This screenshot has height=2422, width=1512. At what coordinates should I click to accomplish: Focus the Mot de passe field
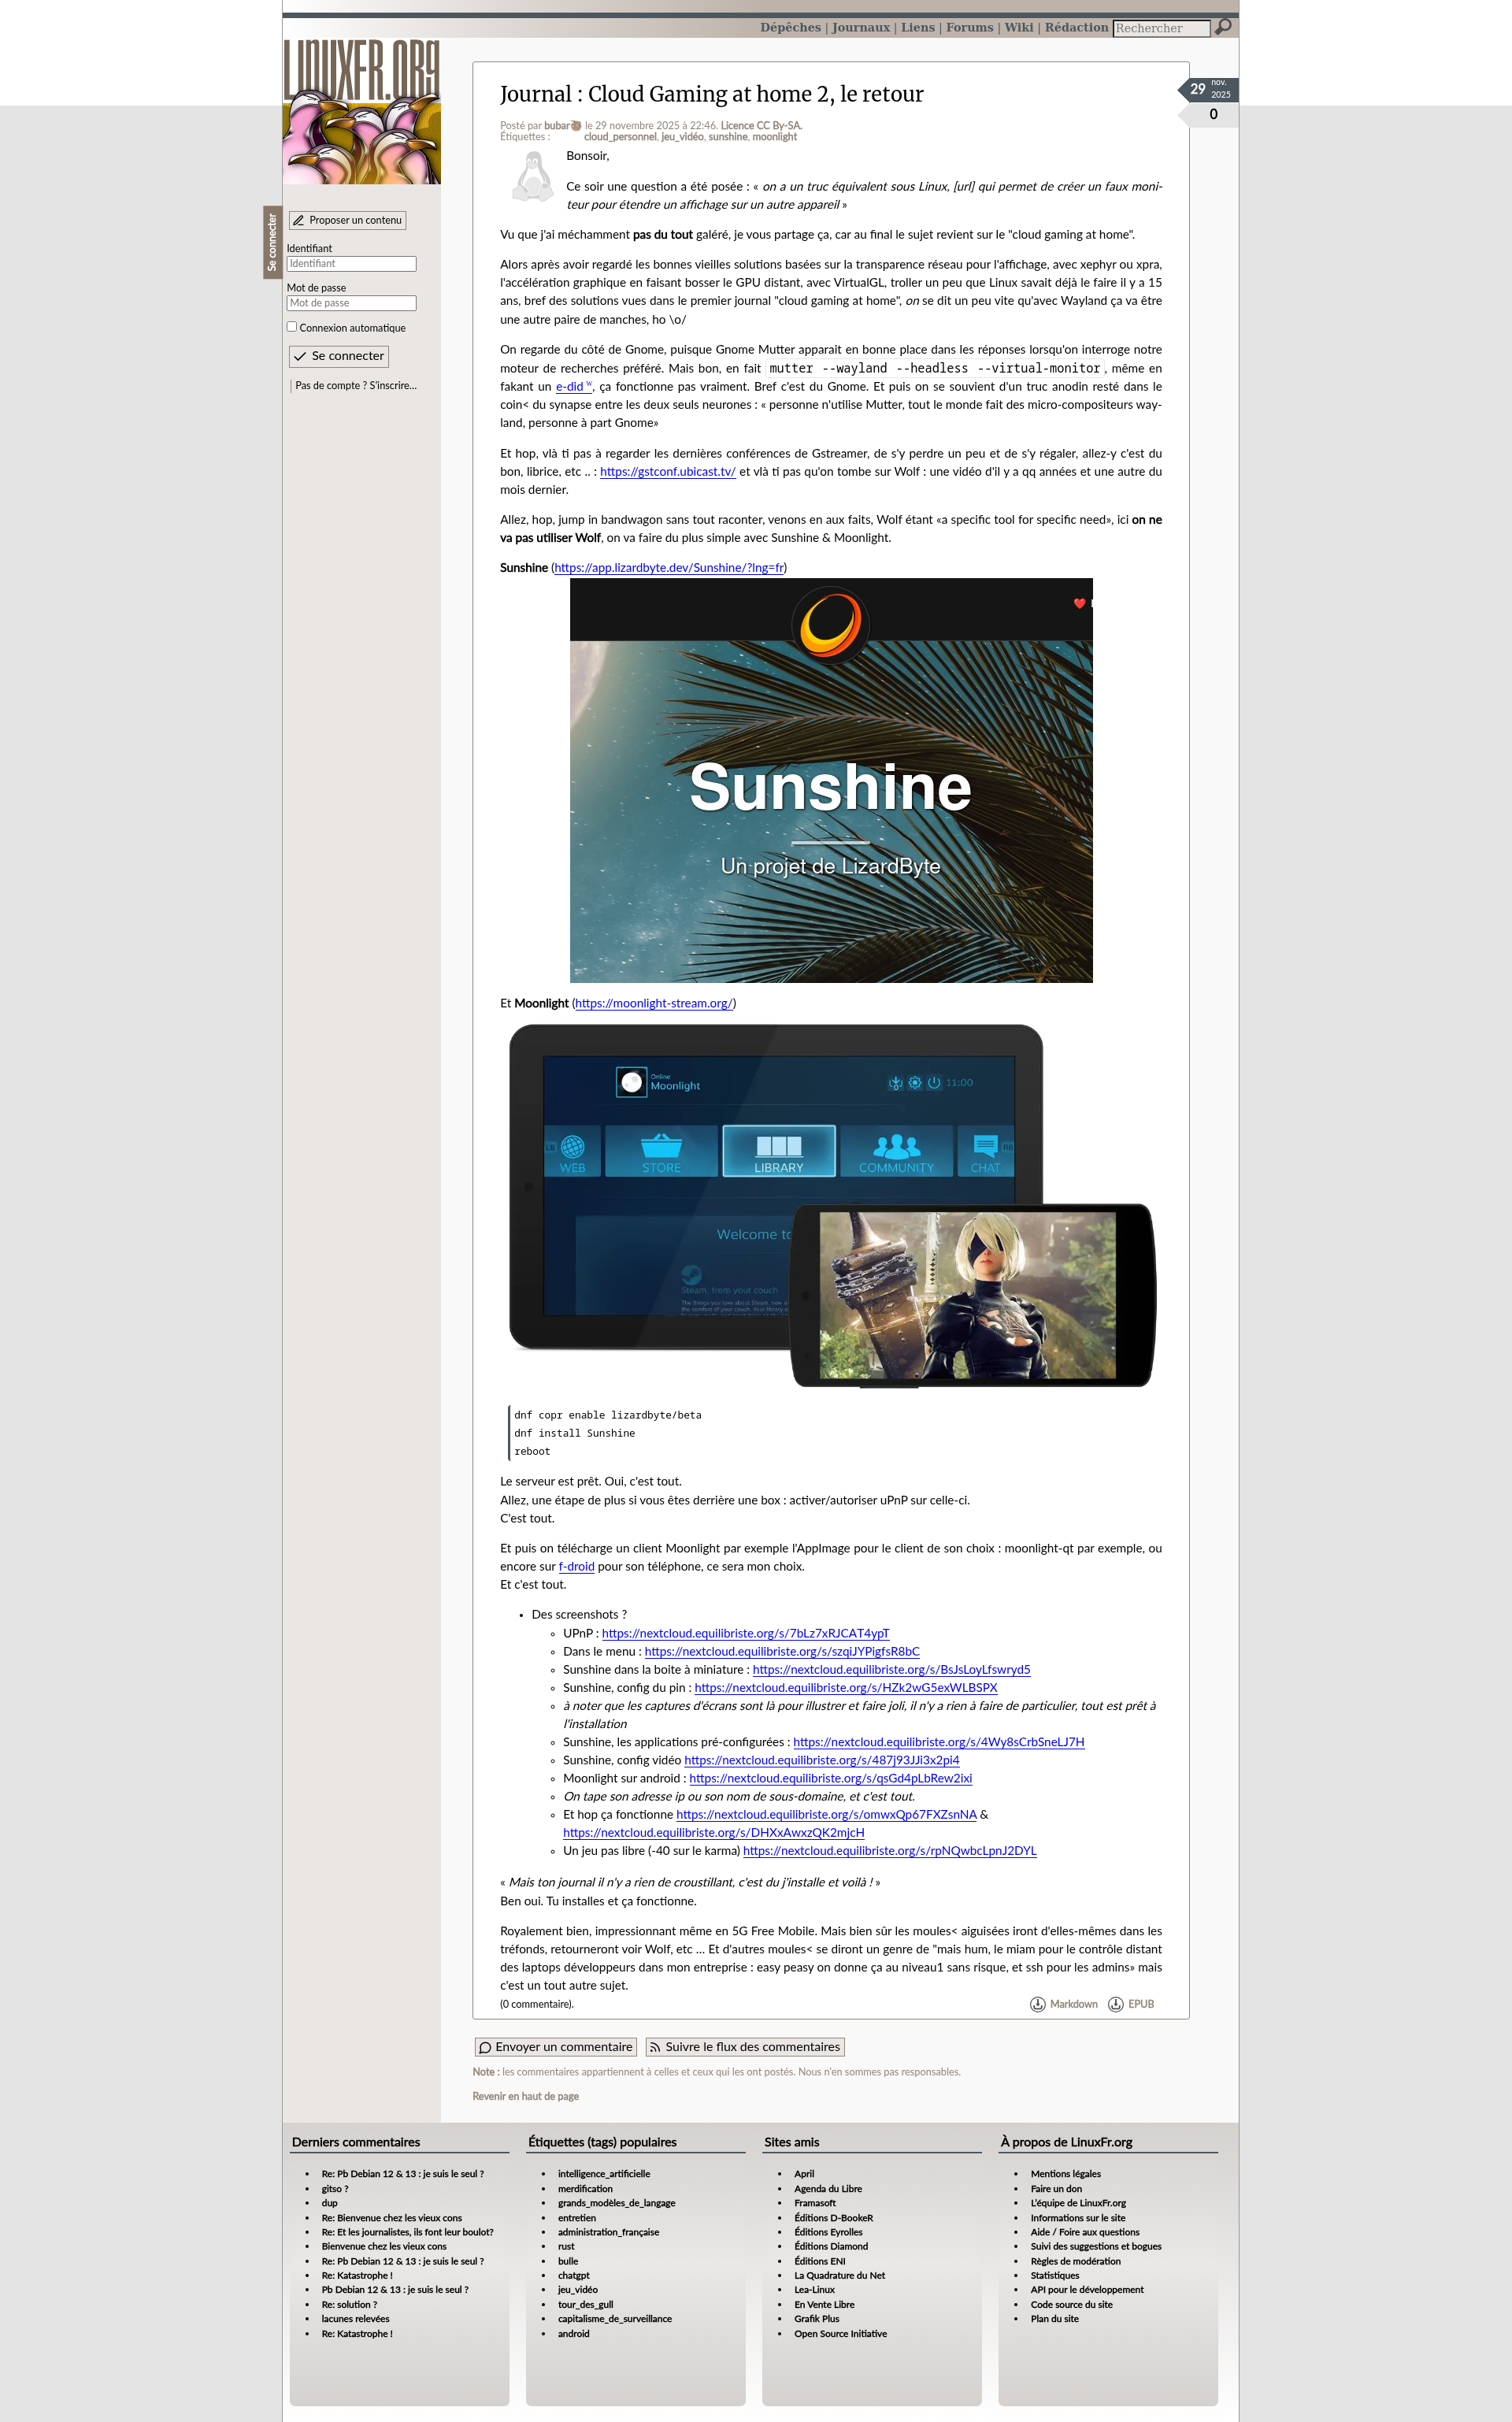click(351, 303)
